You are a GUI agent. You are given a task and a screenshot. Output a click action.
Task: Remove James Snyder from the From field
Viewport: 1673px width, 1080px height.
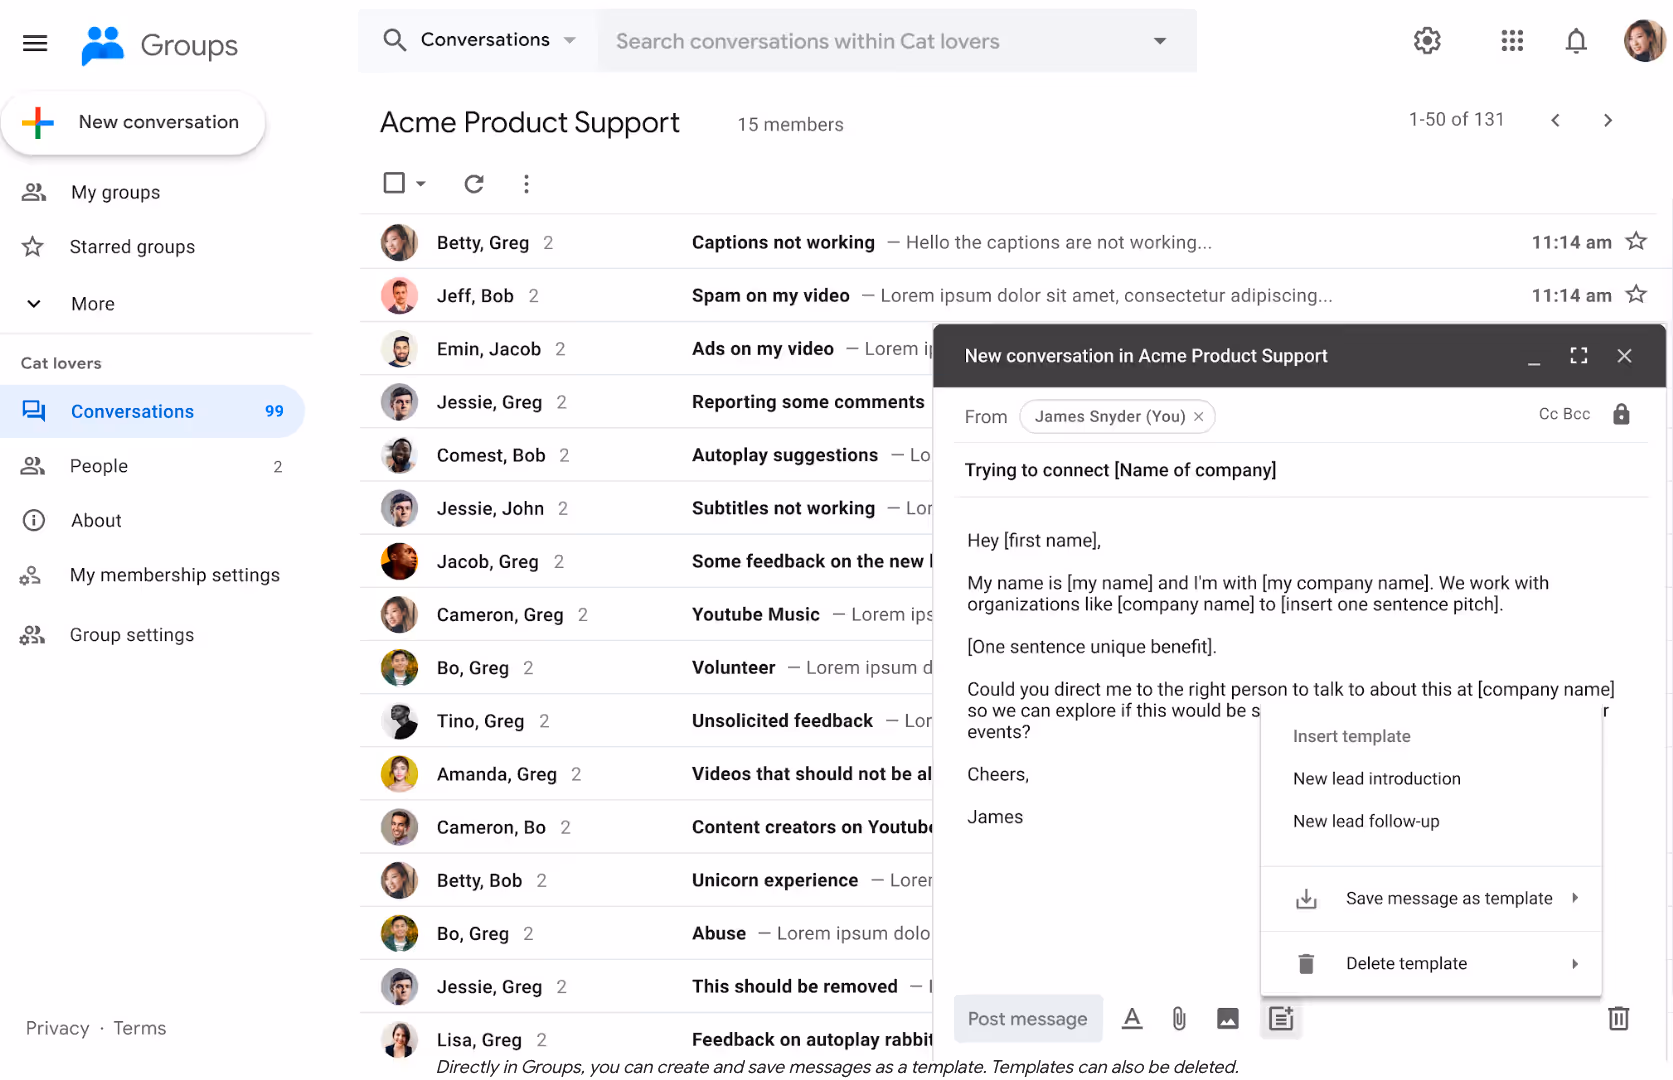(1198, 417)
